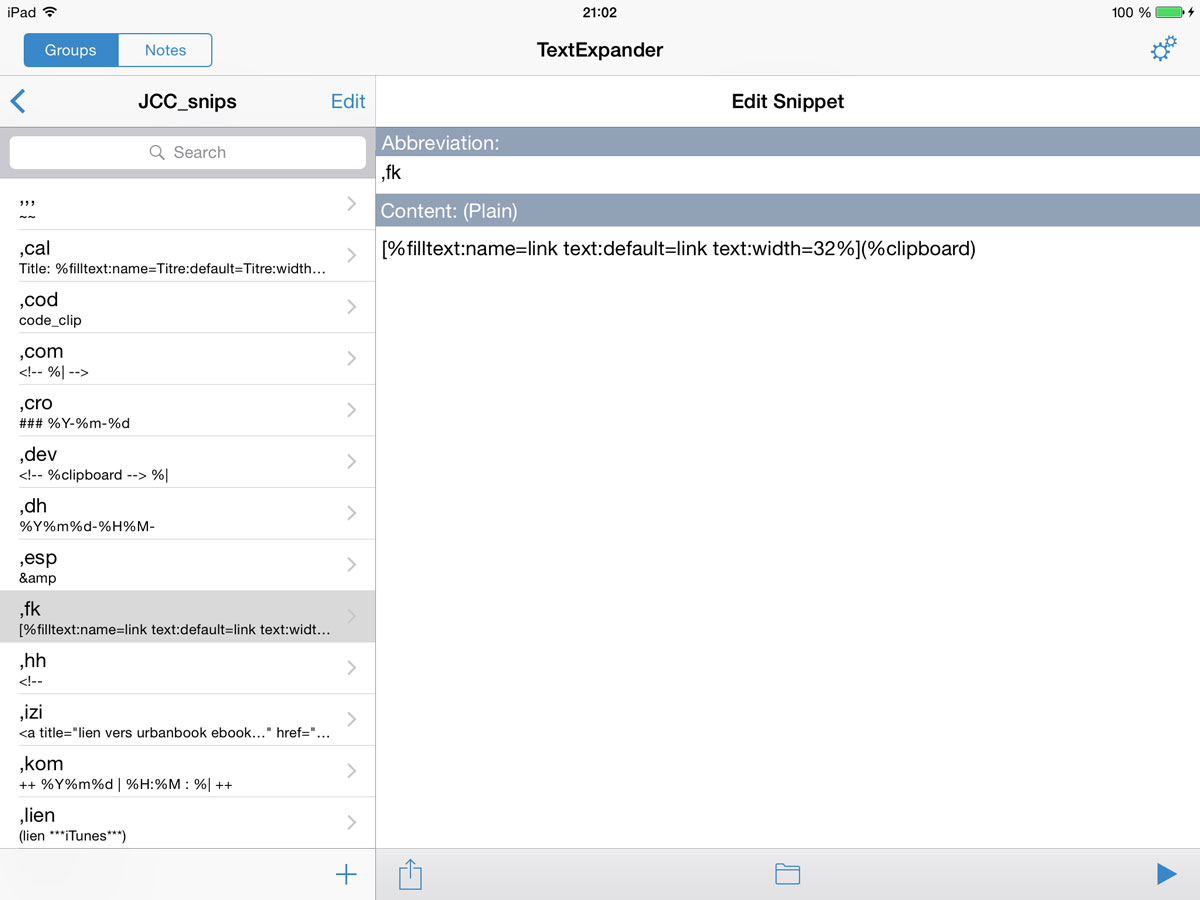Open the ,cod snippet row
Screen dimensions: 1200x900
click(x=187, y=308)
